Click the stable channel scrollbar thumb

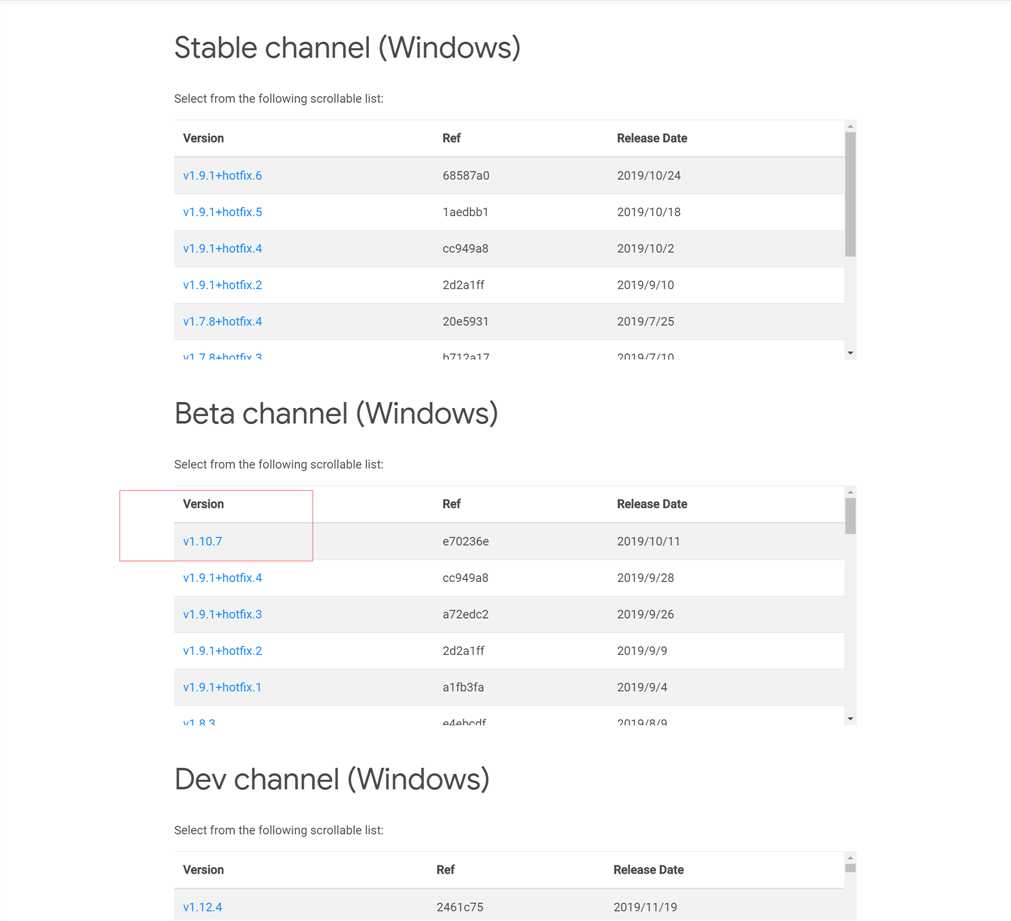[850, 194]
